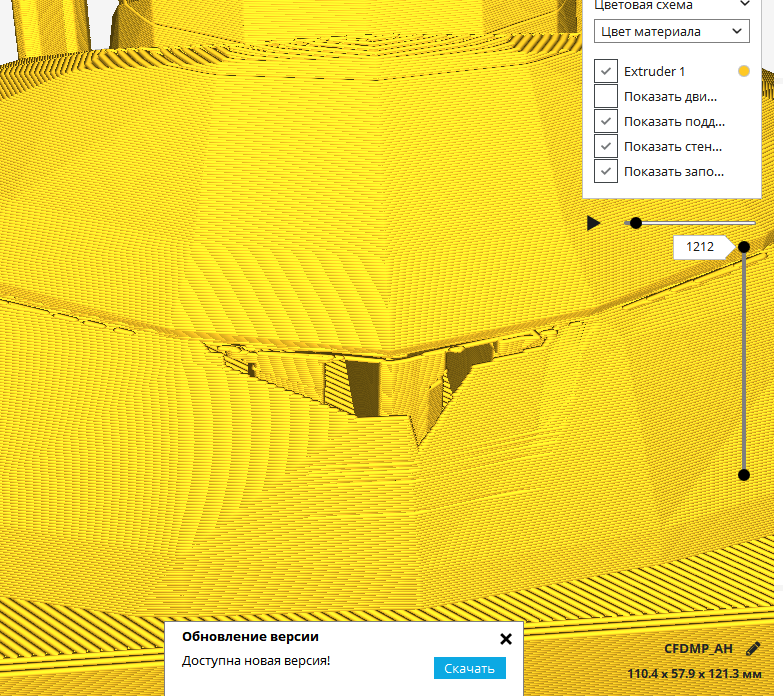The height and width of the screenshot is (696, 783).
Task: Click the layer number field showing 1212
Action: click(x=702, y=247)
